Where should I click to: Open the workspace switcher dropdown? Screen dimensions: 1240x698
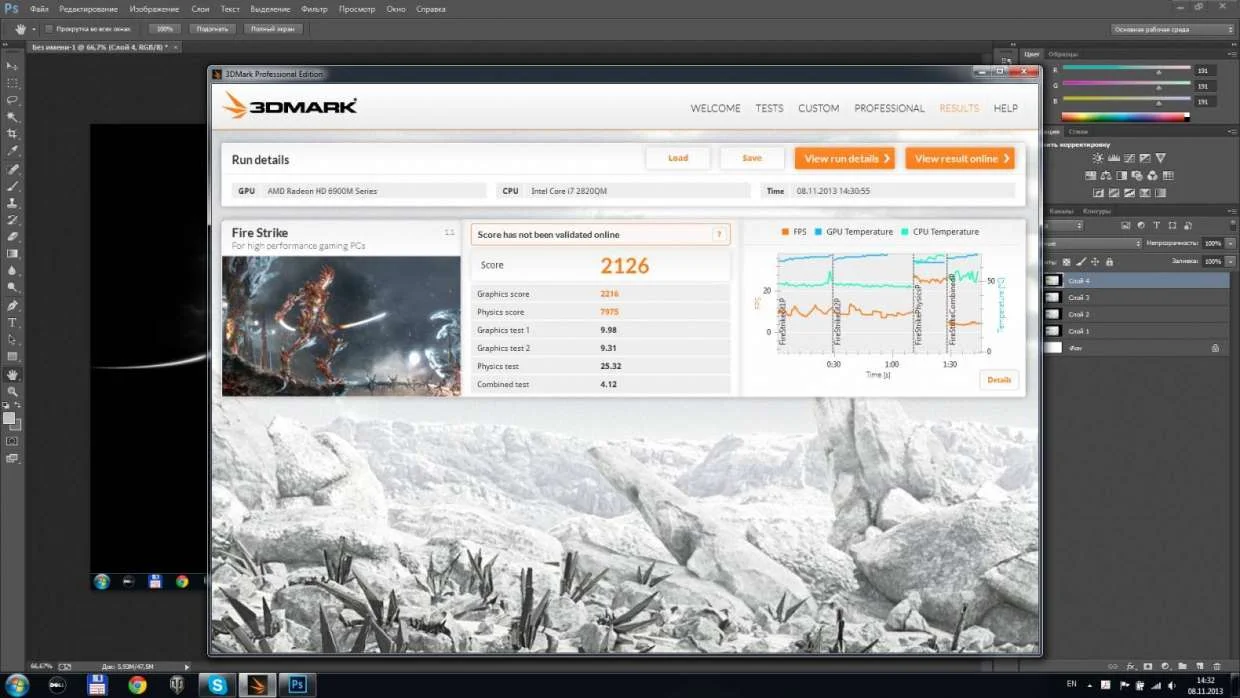[1172, 29]
